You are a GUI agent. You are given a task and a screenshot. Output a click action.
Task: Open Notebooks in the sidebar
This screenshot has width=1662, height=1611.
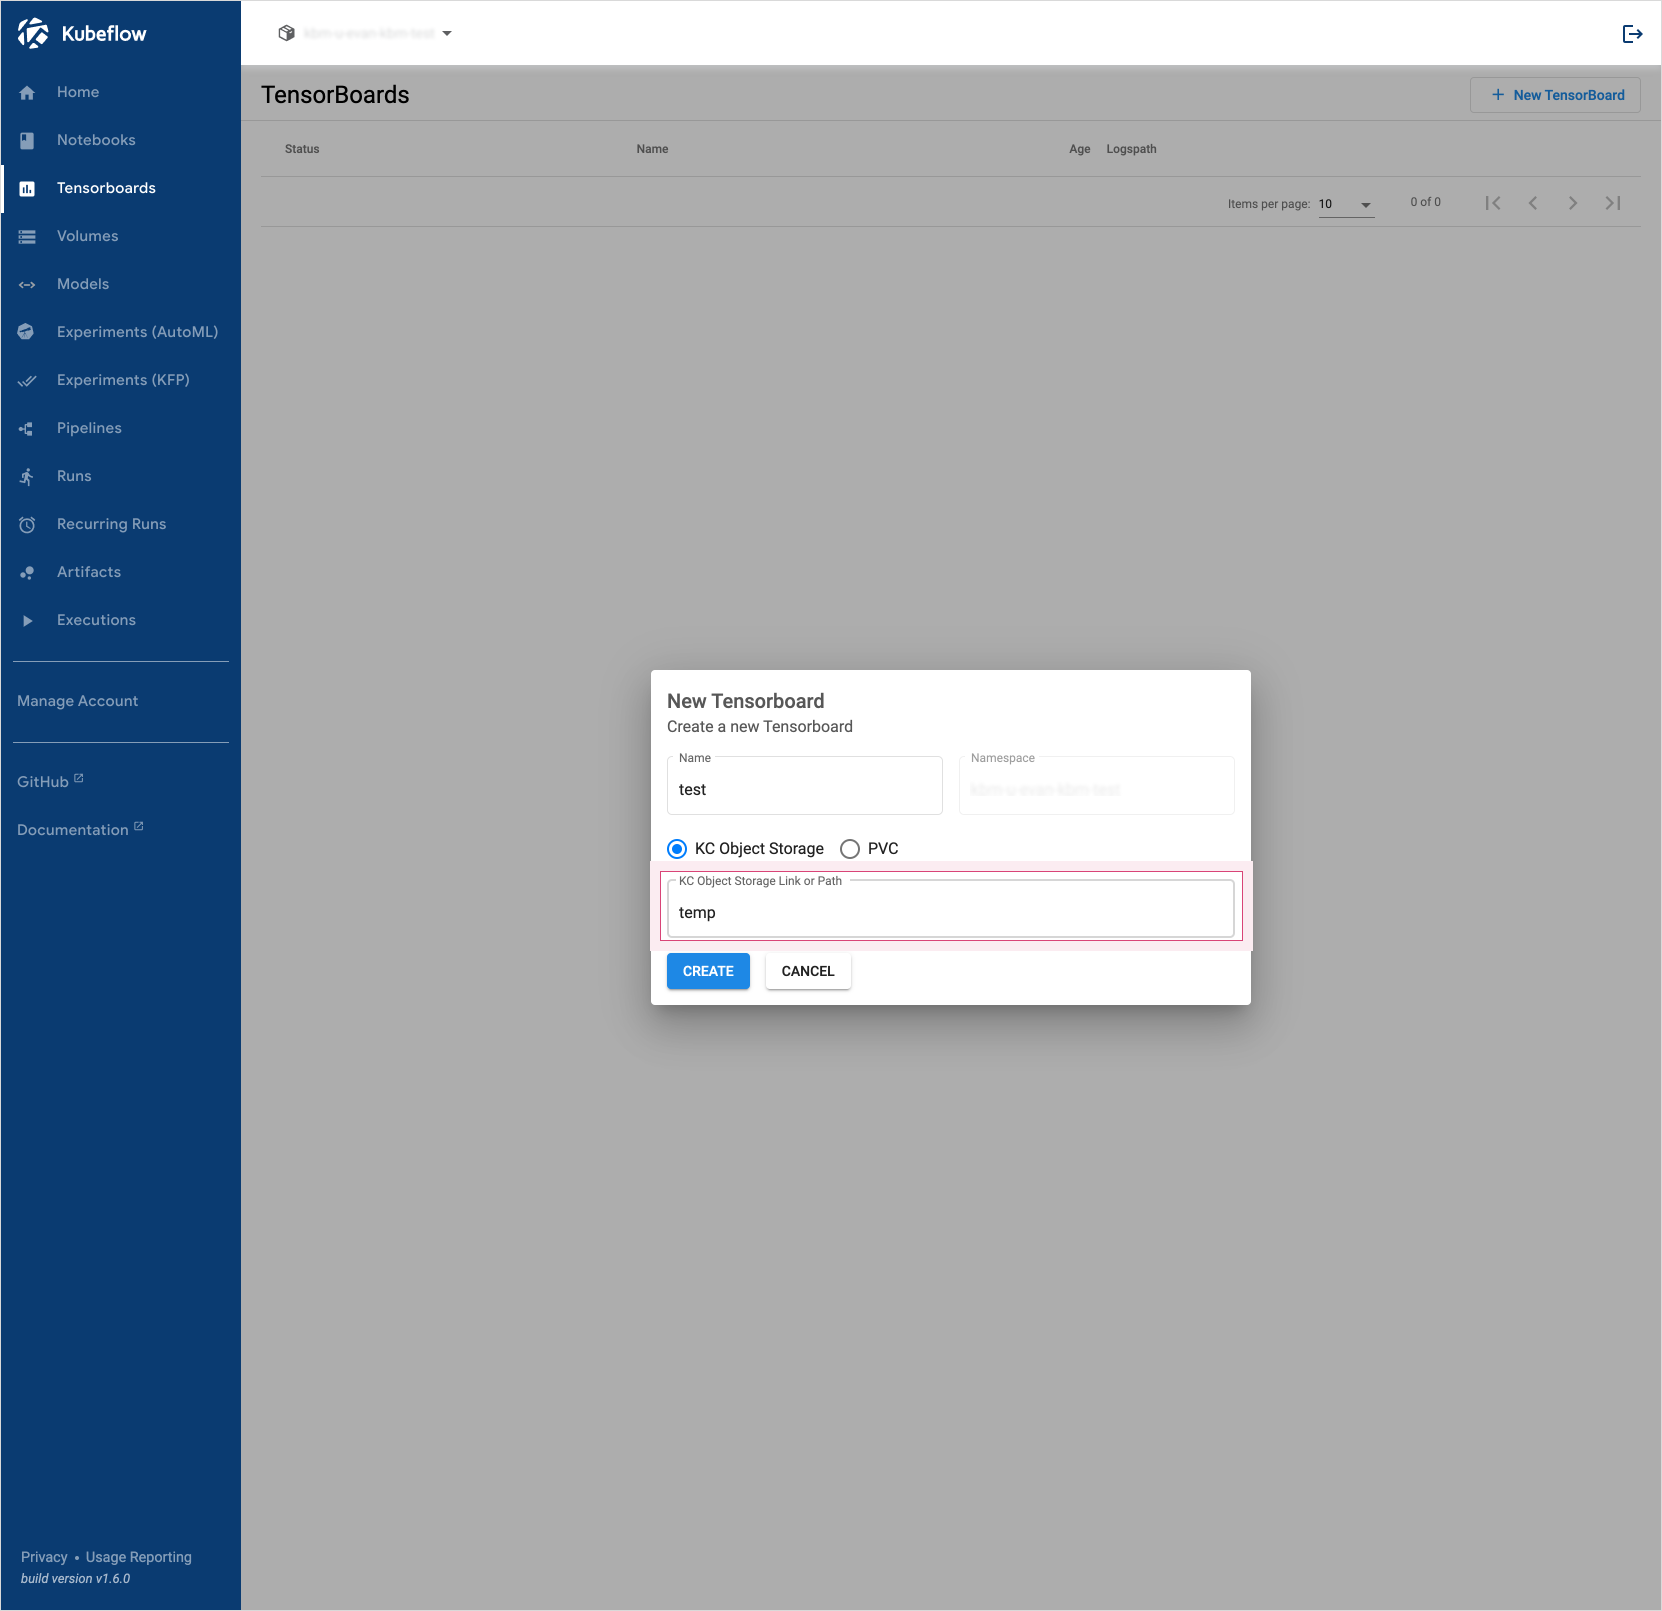120,141
